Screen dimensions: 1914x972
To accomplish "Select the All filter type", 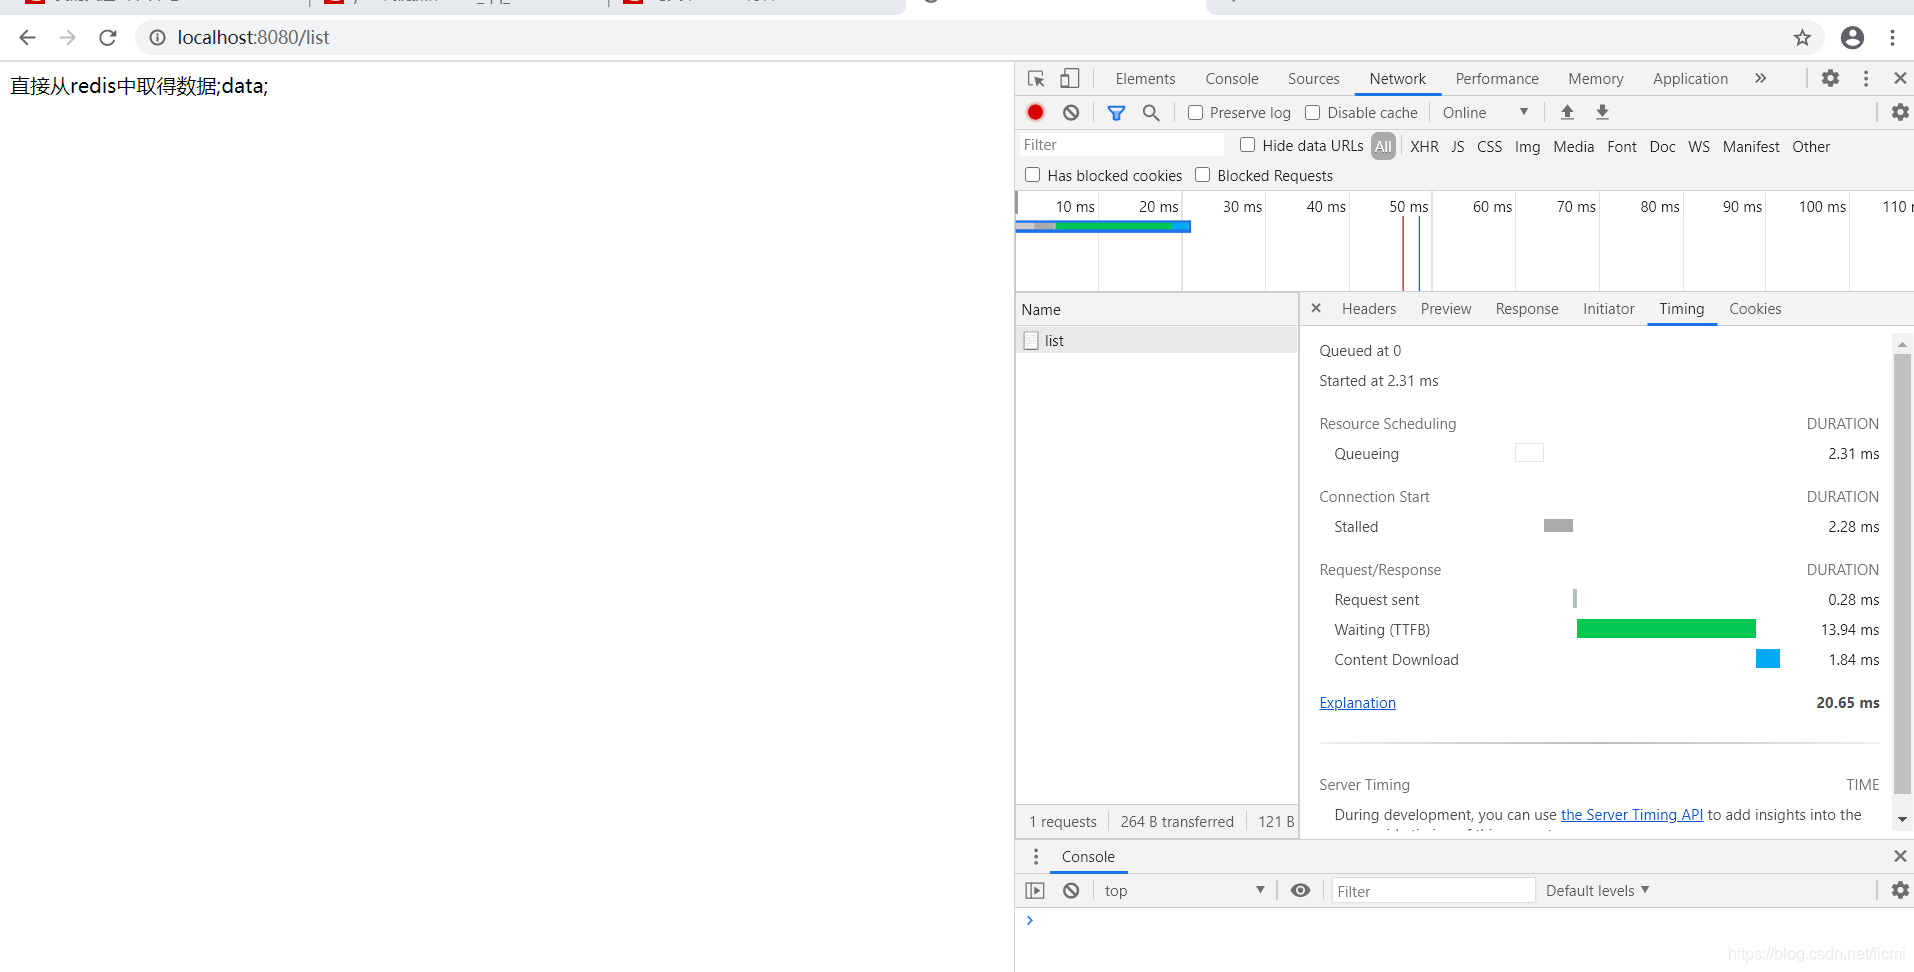I will tap(1383, 146).
